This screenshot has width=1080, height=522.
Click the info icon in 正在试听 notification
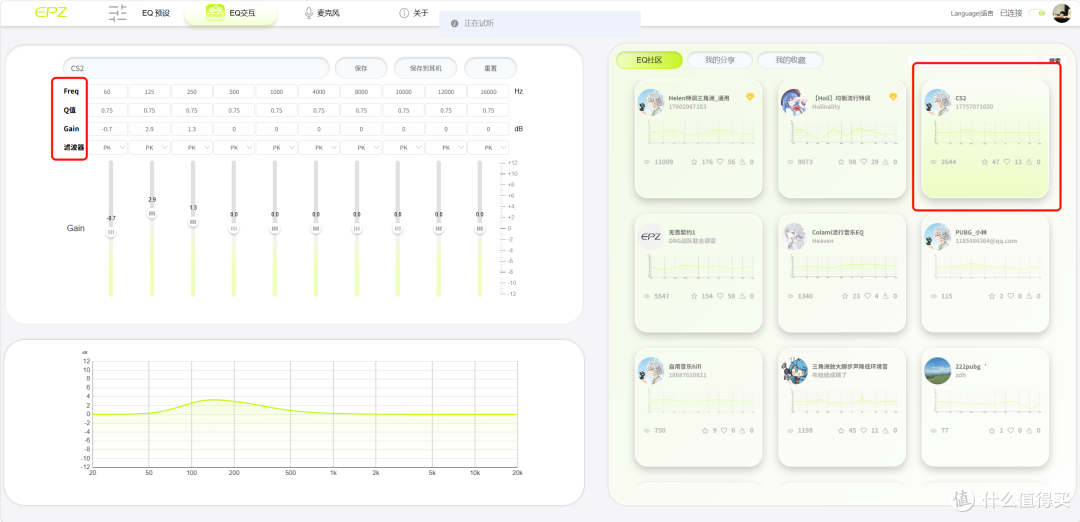tap(454, 23)
